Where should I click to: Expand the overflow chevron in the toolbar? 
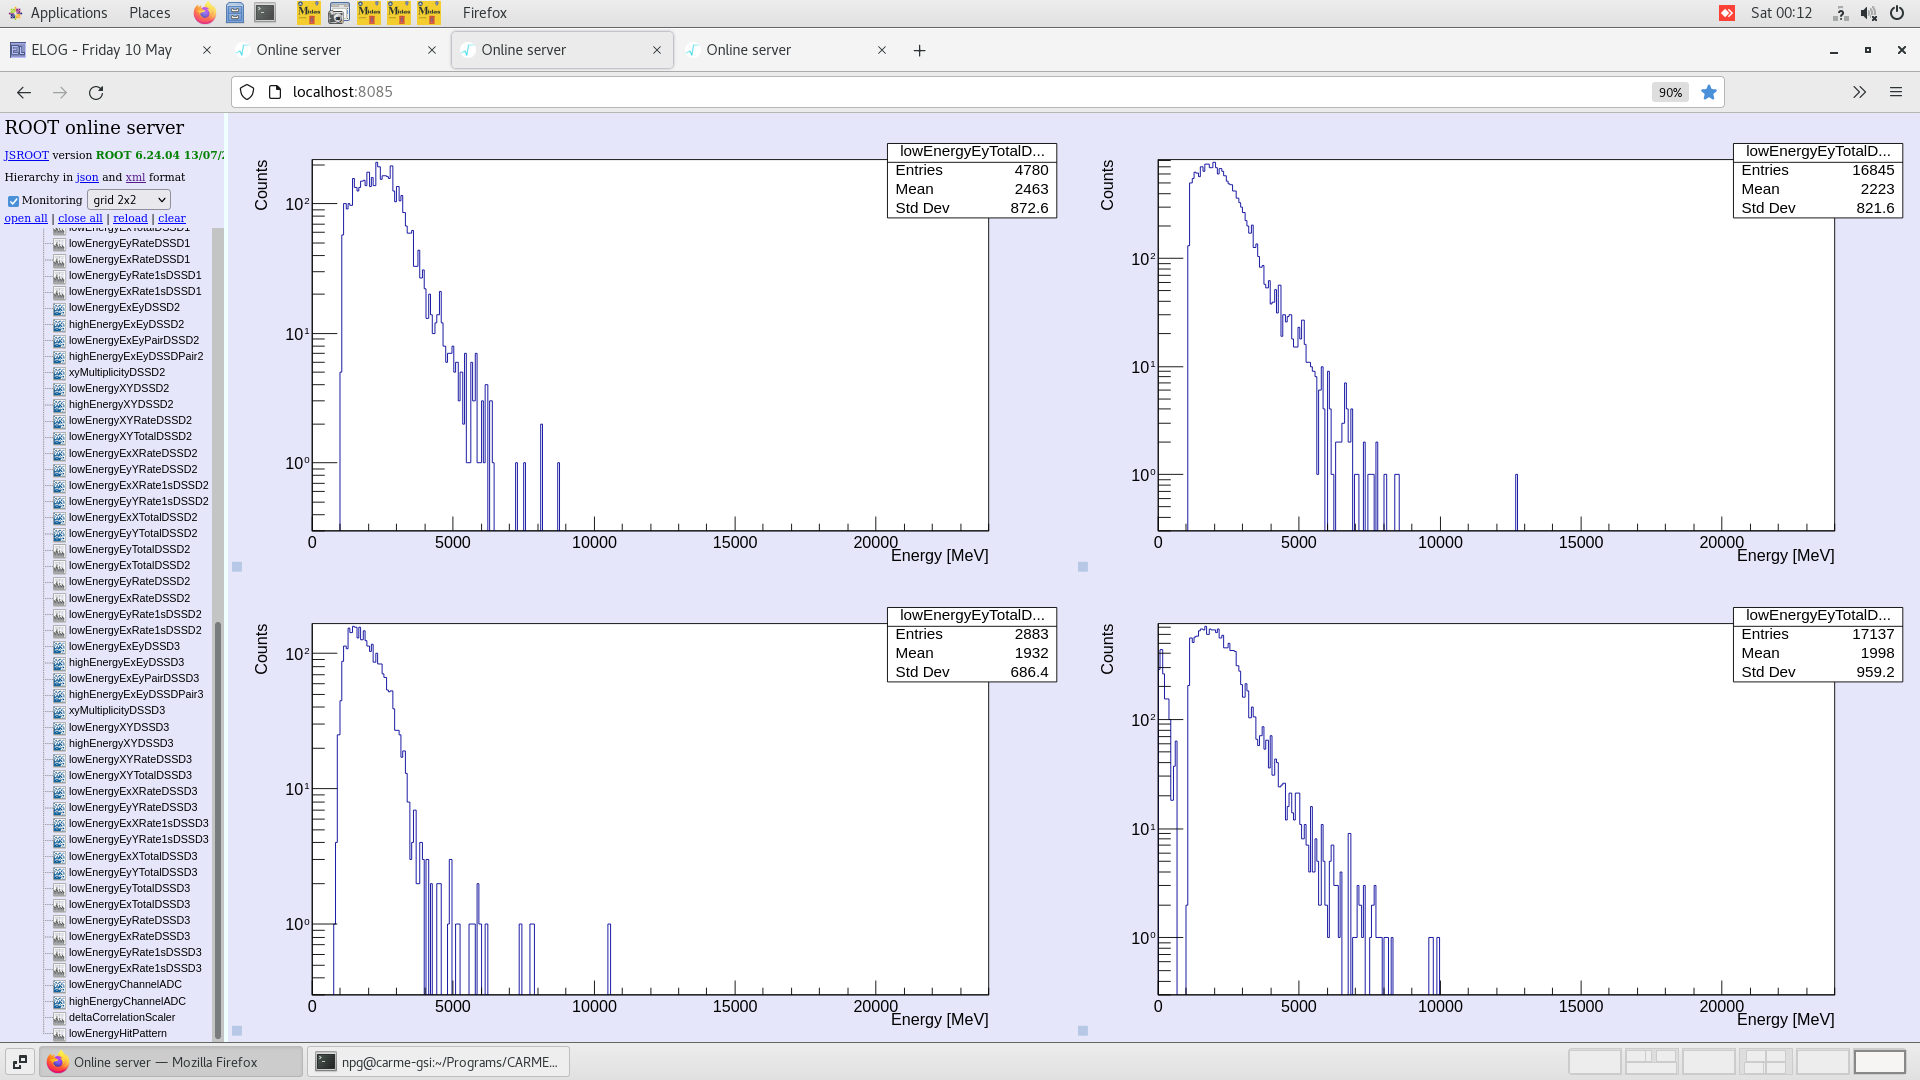tap(1859, 92)
